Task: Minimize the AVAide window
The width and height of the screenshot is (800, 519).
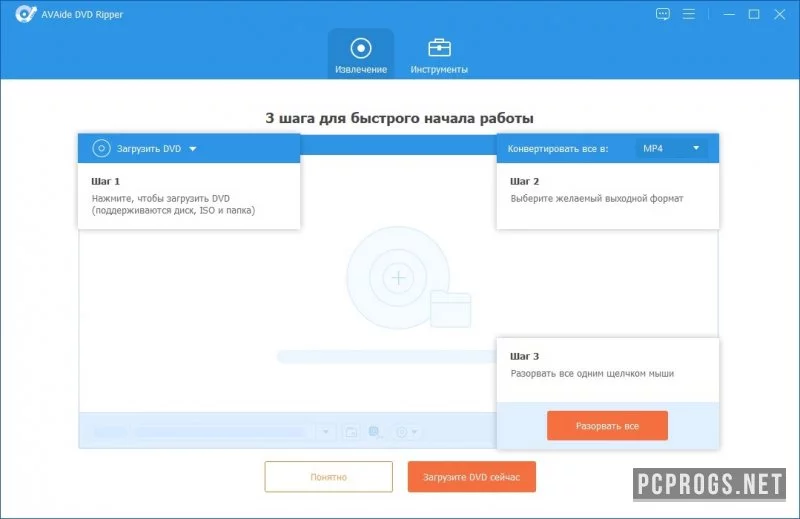Action: [729, 14]
